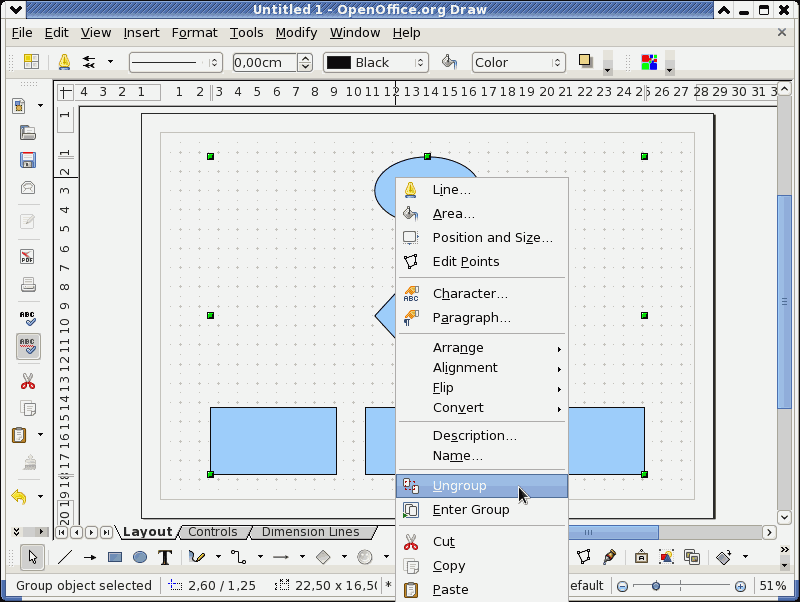Open the Black line color dropdown

(x=376, y=63)
